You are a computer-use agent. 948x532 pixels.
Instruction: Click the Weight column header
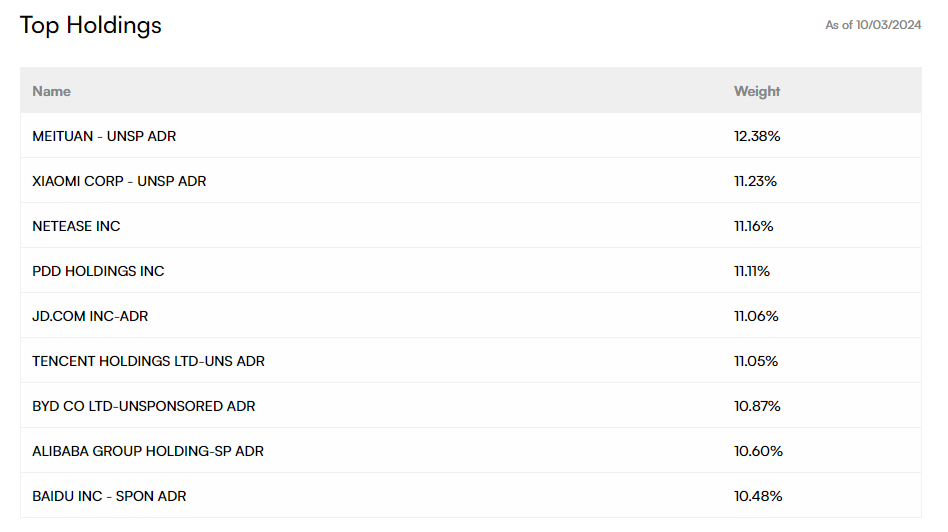click(x=757, y=91)
